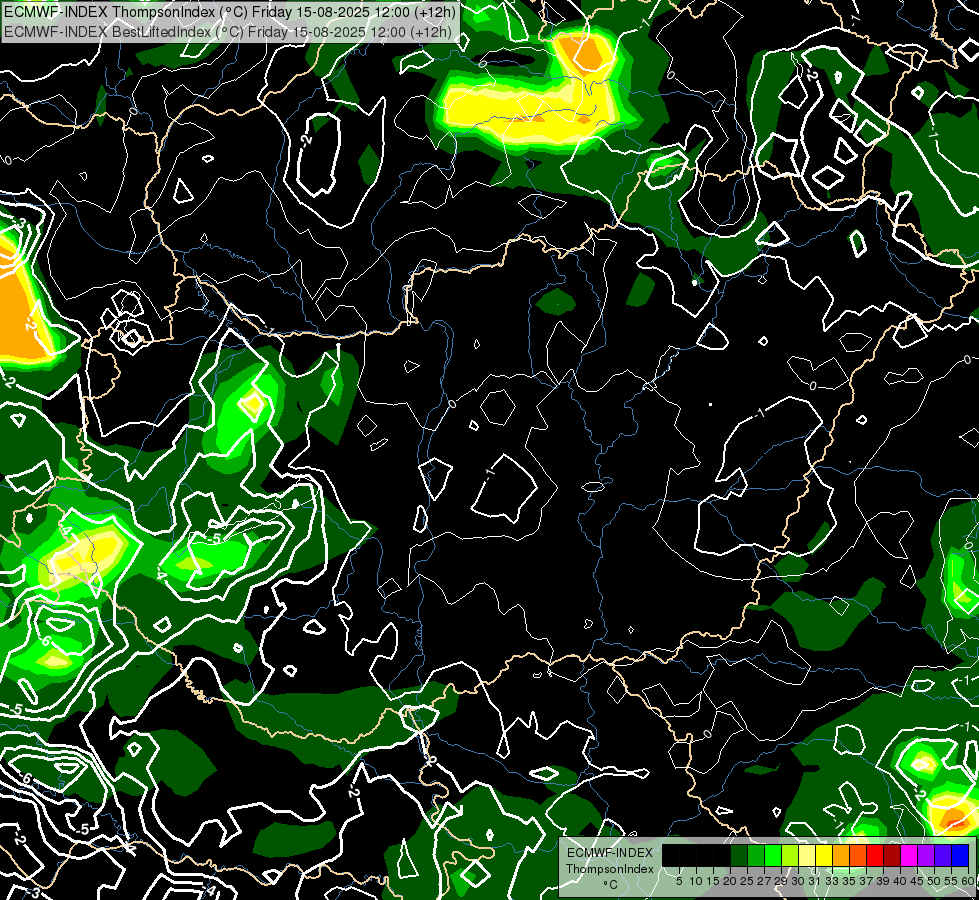Click the ThompsonIndex label in the legend
Viewport: 979px width, 900px height.
click(610, 869)
